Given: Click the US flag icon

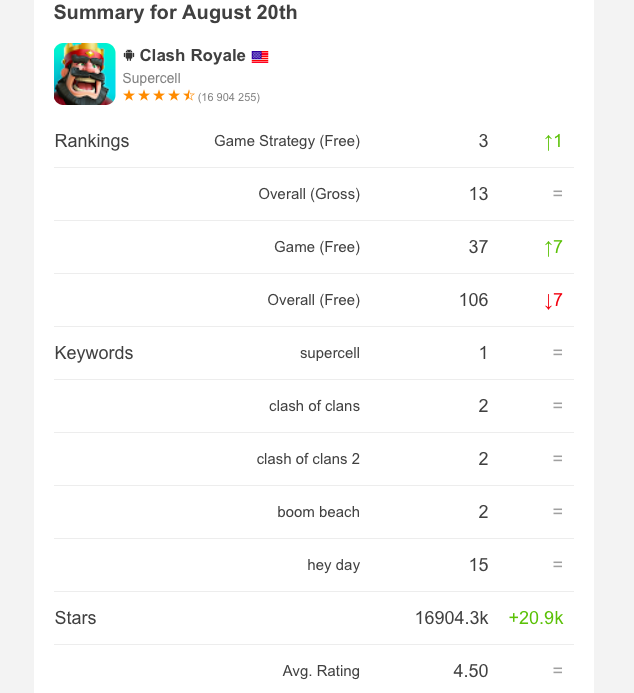Looking at the screenshot, I should tap(260, 57).
